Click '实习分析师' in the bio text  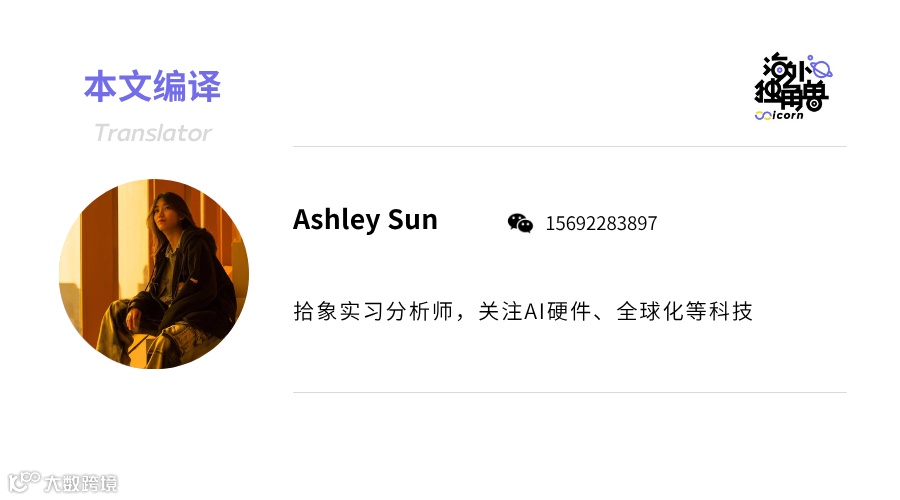[396, 311]
